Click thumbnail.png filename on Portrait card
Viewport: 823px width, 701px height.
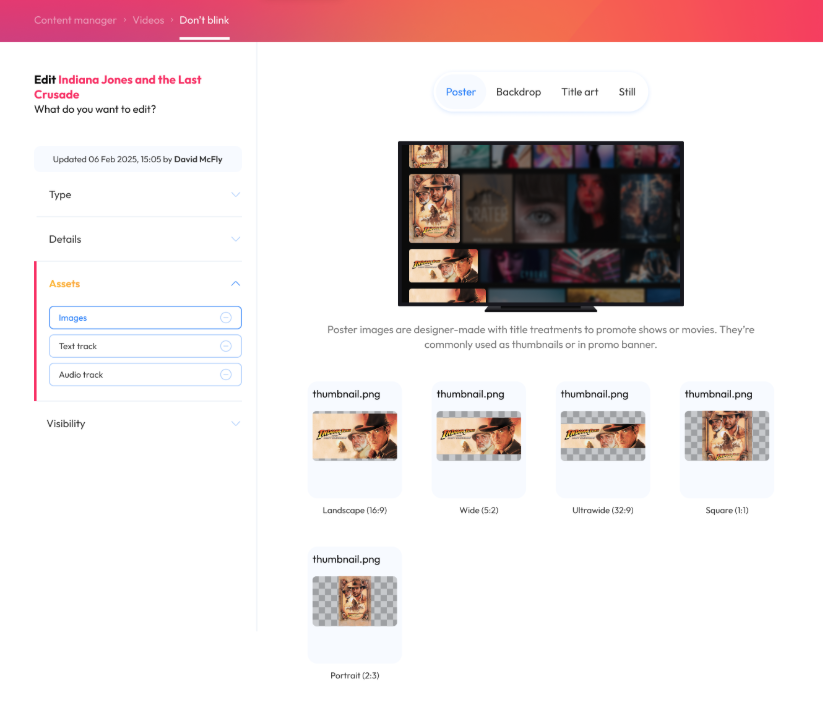tap(346, 559)
